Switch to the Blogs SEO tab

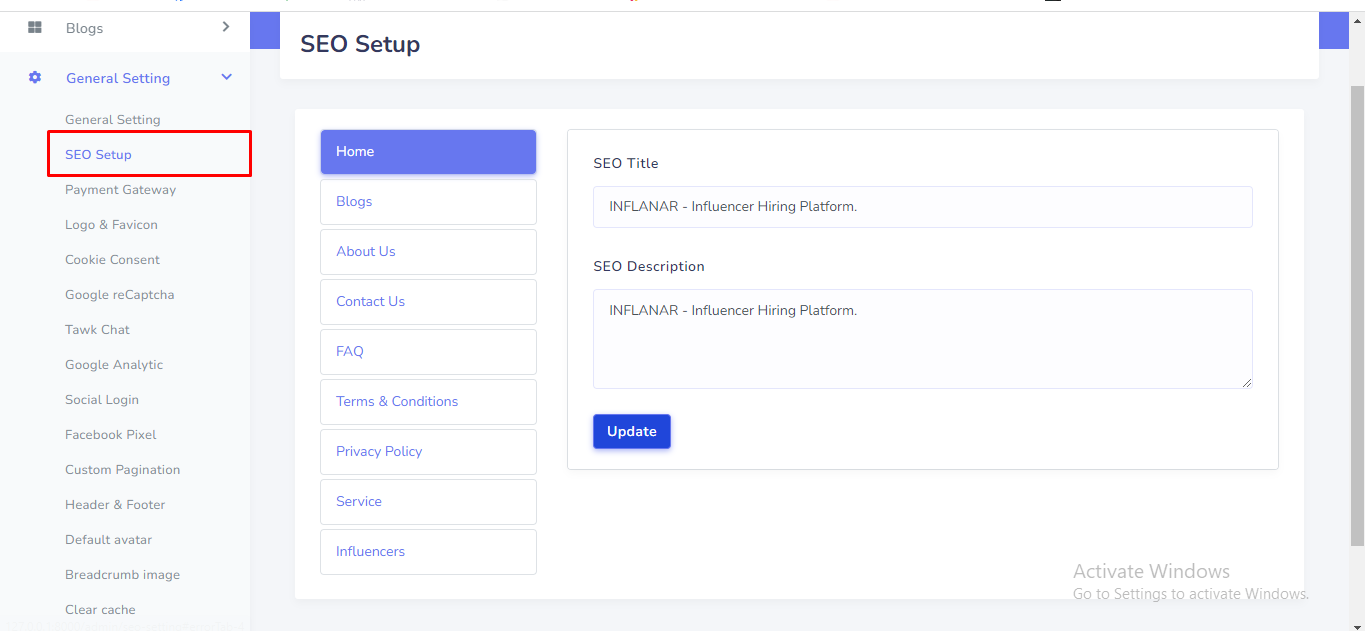[x=428, y=202]
